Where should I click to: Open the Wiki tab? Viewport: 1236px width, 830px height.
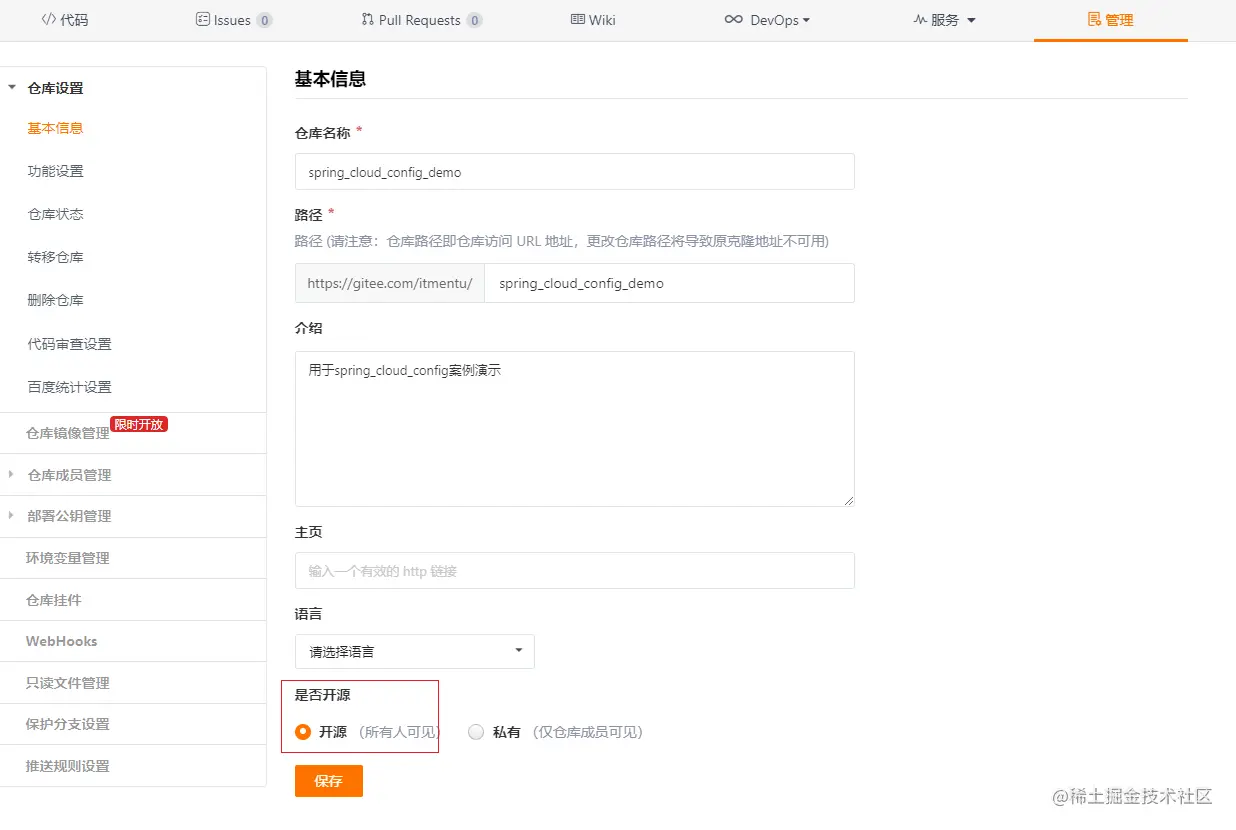[593, 20]
